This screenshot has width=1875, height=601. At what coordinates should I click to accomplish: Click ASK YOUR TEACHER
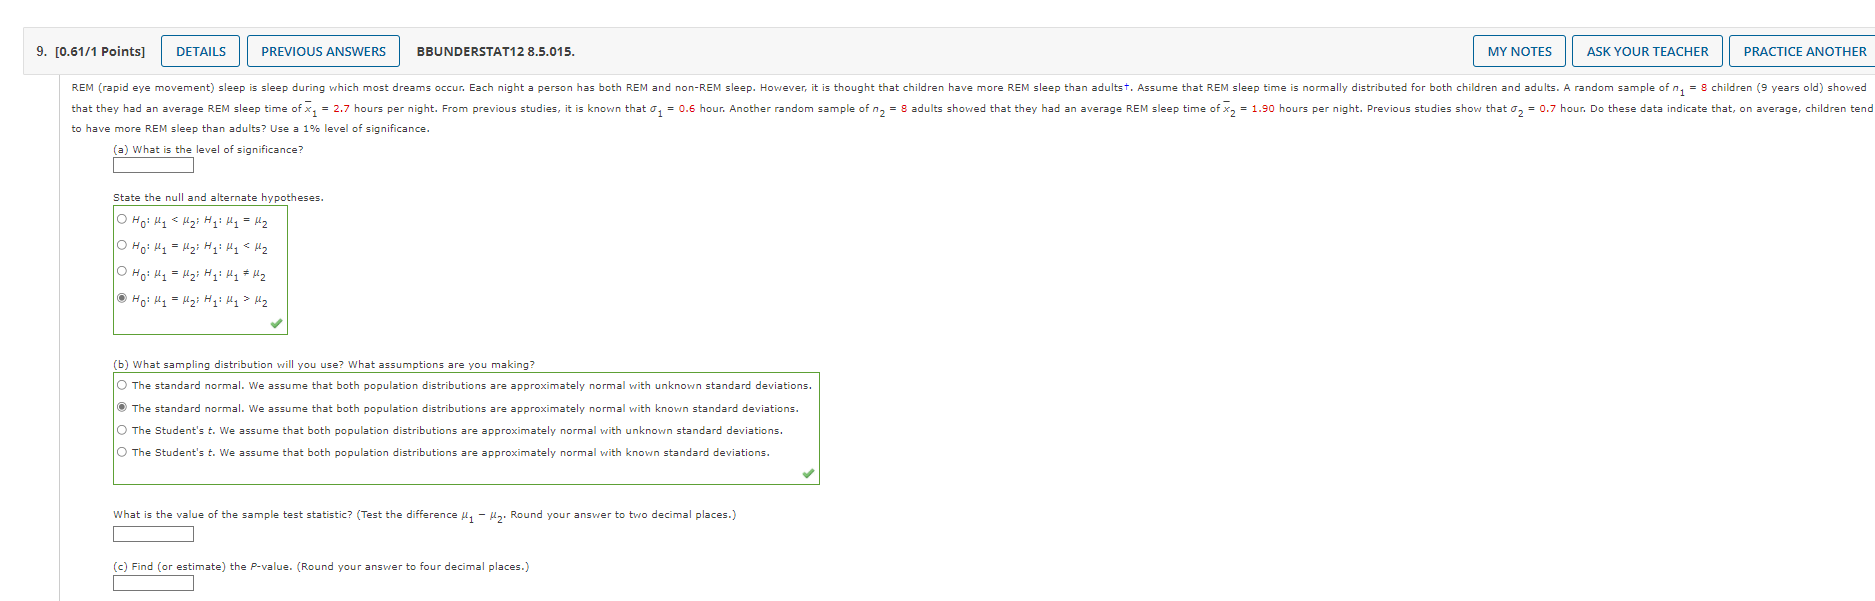(x=1647, y=51)
